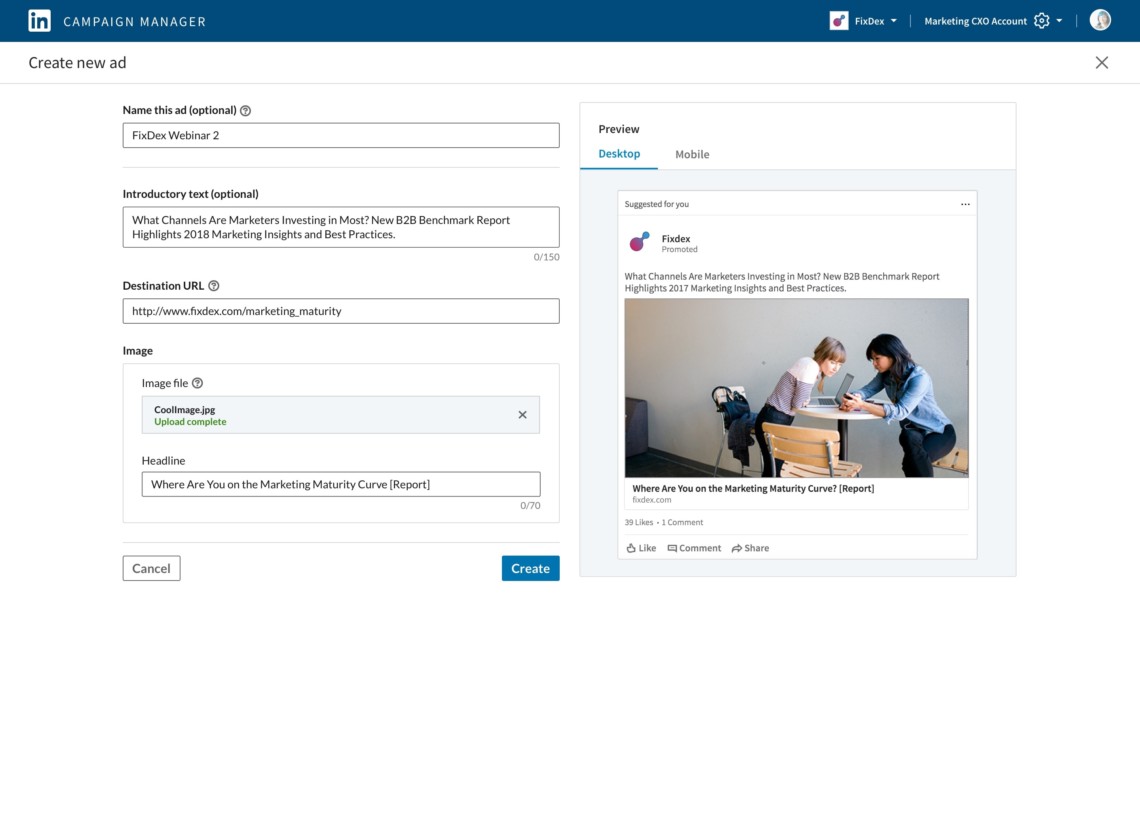Click the Create button
1140x835 pixels.
530,567
